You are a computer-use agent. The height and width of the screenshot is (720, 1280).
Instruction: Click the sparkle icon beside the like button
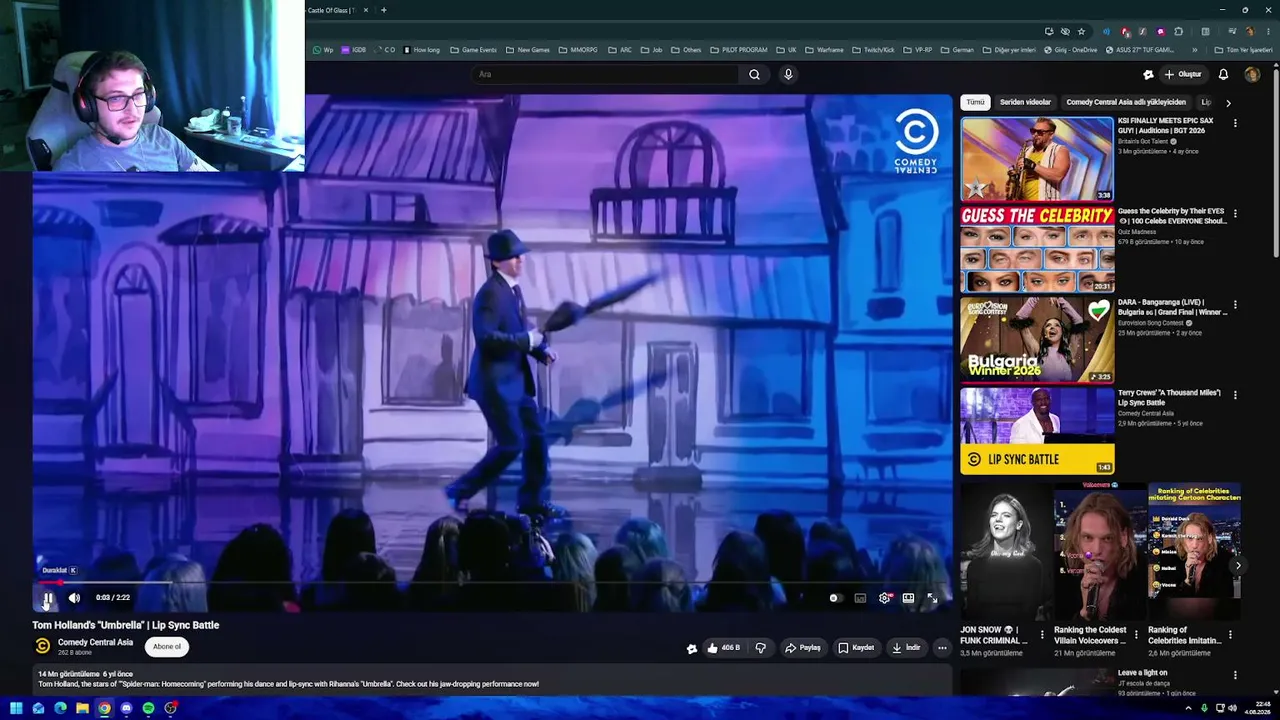point(691,648)
